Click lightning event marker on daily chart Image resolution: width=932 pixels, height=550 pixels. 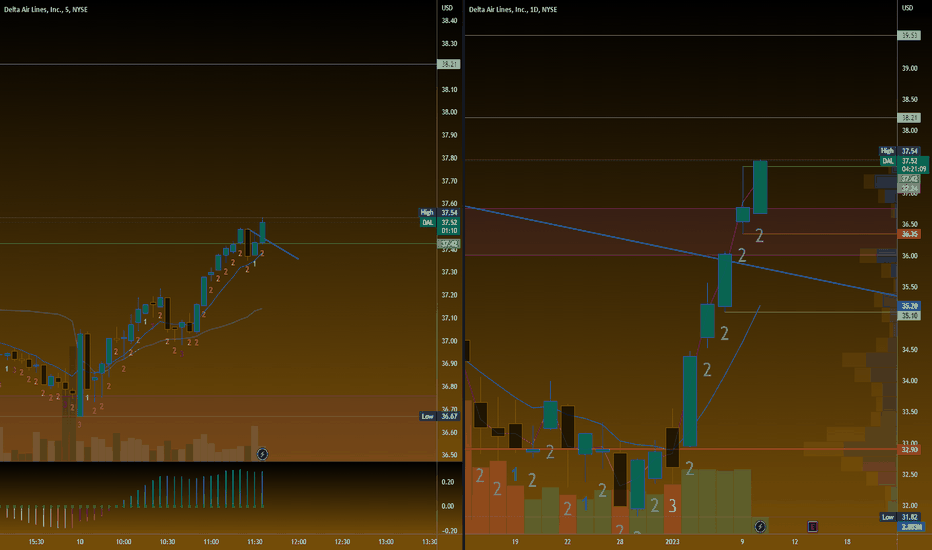[x=760, y=526]
